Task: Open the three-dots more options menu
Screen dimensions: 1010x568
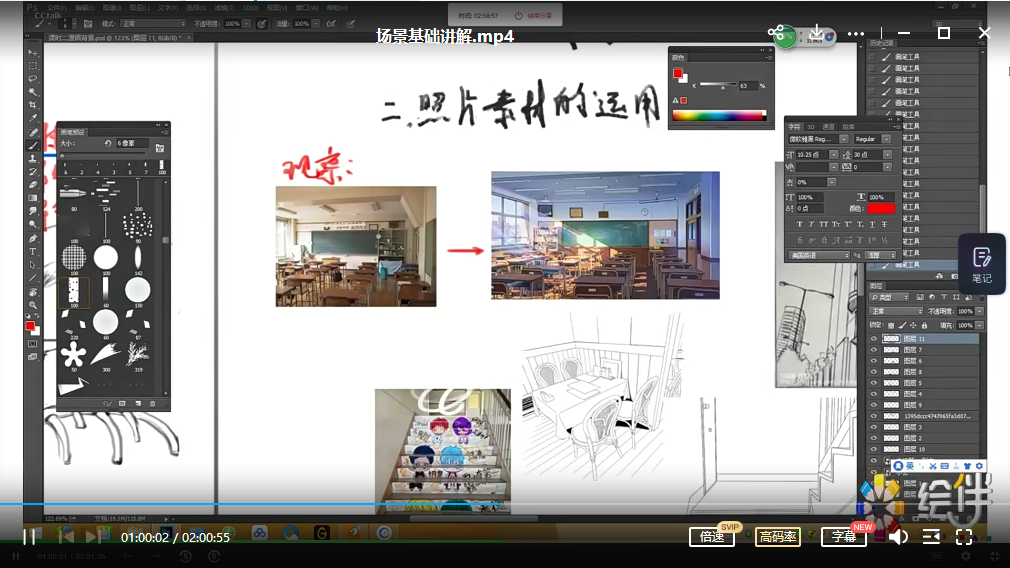Action: [x=856, y=33]
